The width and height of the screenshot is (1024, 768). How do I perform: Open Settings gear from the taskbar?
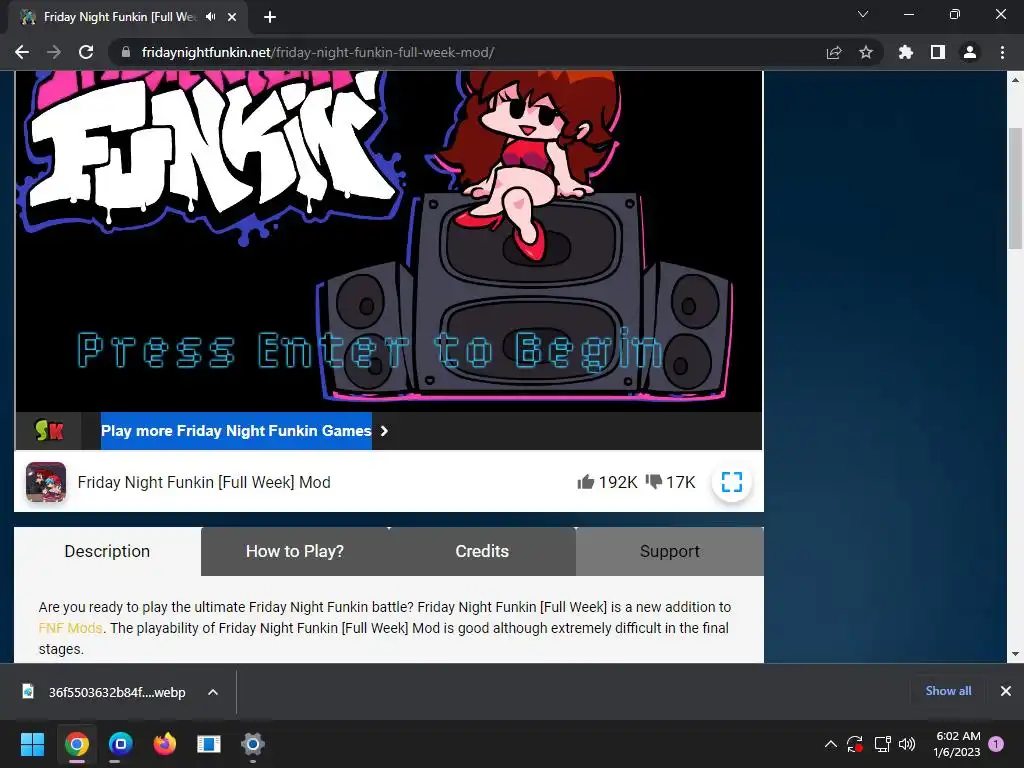click(x=253, y=744)
